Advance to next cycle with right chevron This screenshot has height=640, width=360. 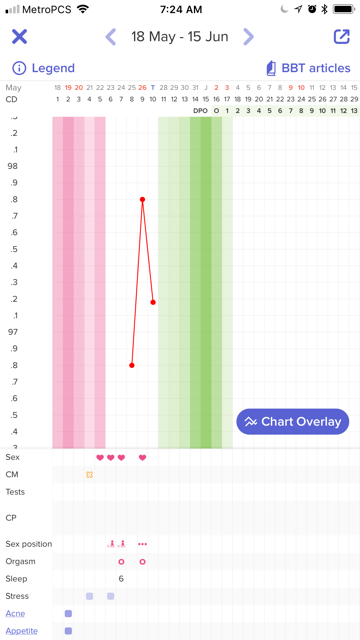click(x=248, y=37)
